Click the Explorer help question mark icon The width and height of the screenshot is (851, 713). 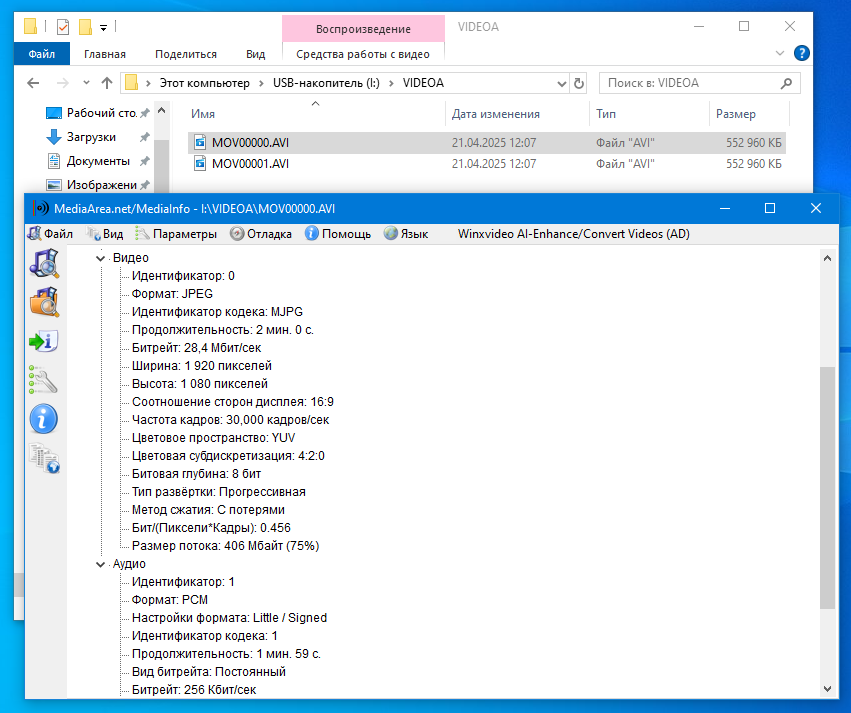801,53
